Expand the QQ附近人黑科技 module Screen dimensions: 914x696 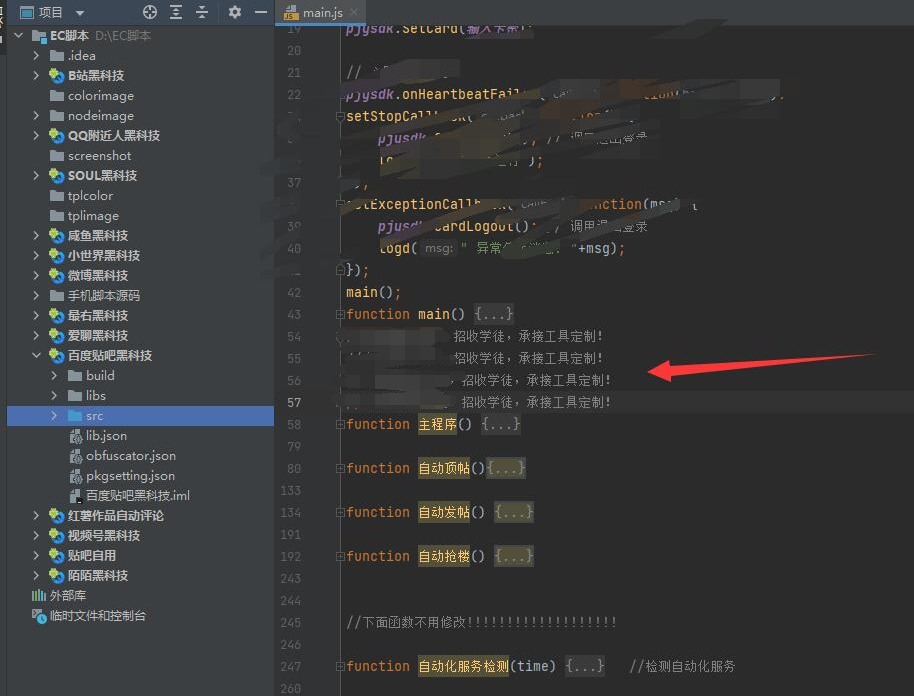[36, 135]
